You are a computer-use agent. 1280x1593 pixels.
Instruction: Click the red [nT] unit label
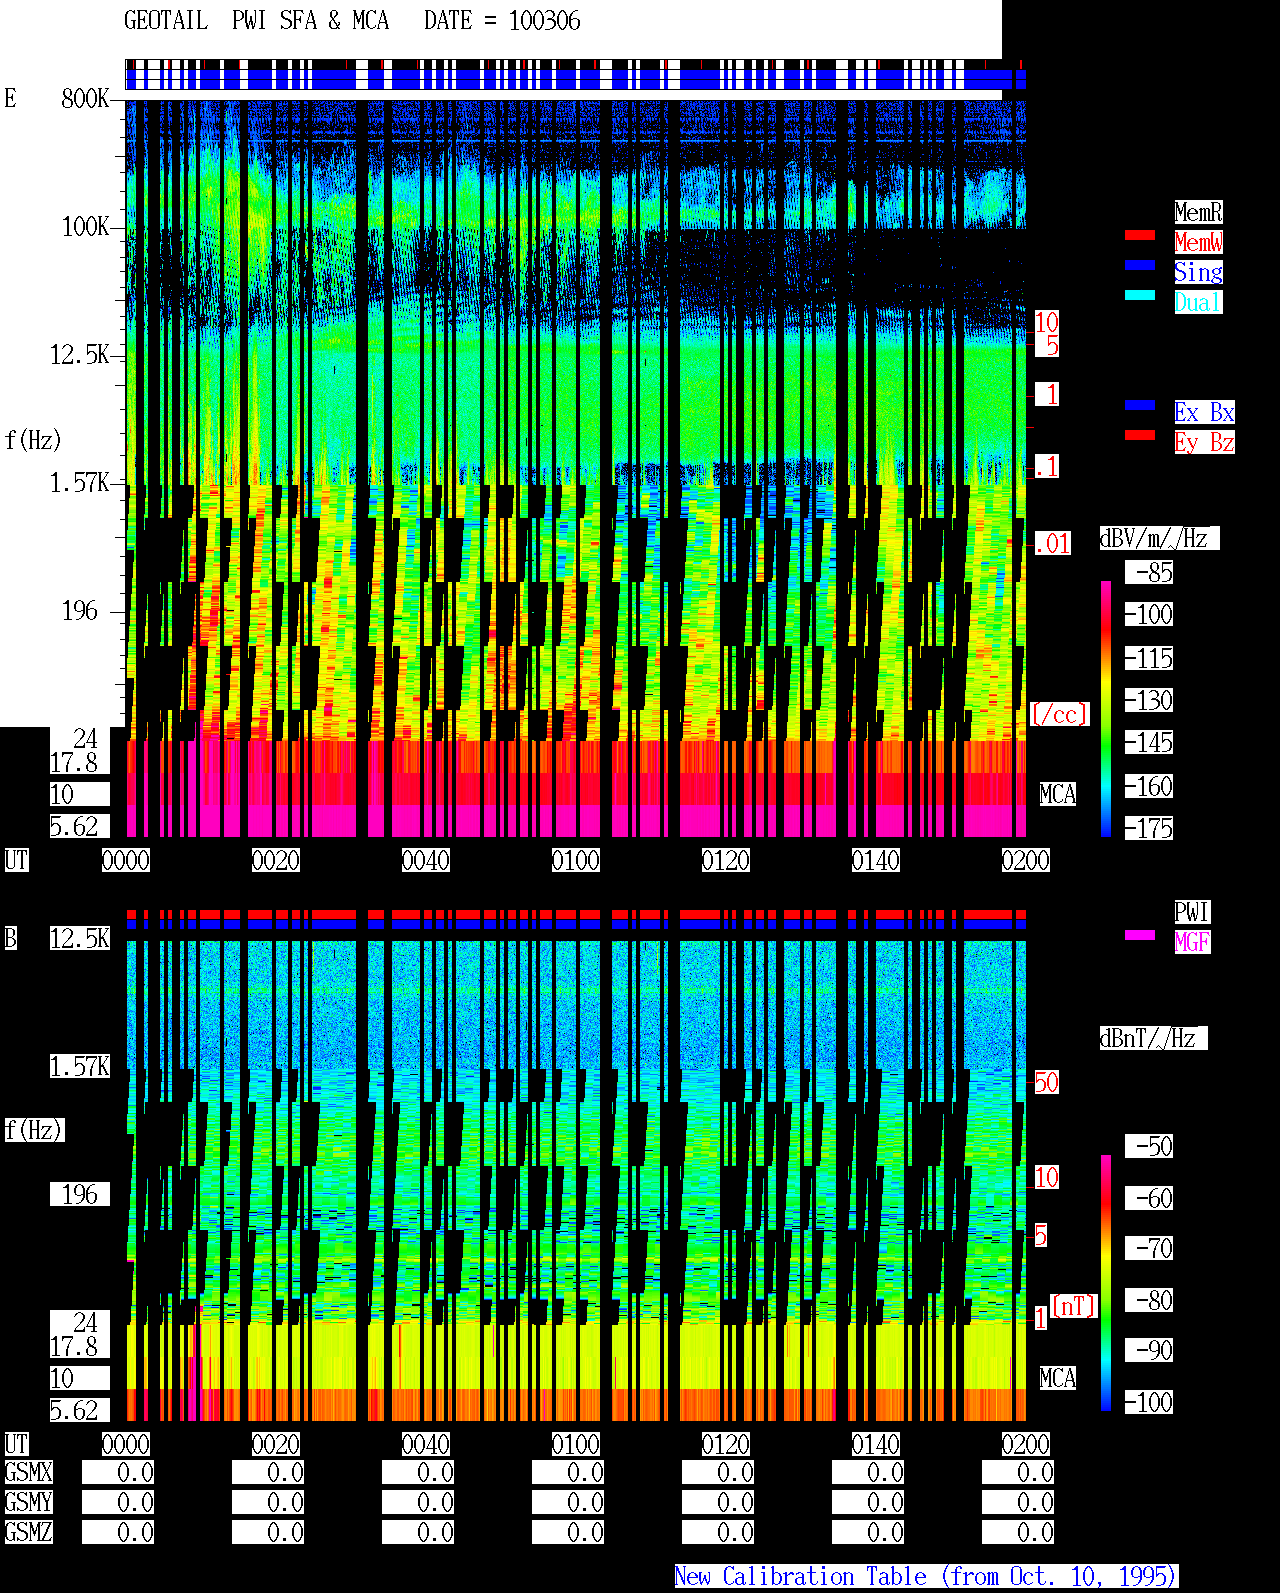point(1074,1306)
